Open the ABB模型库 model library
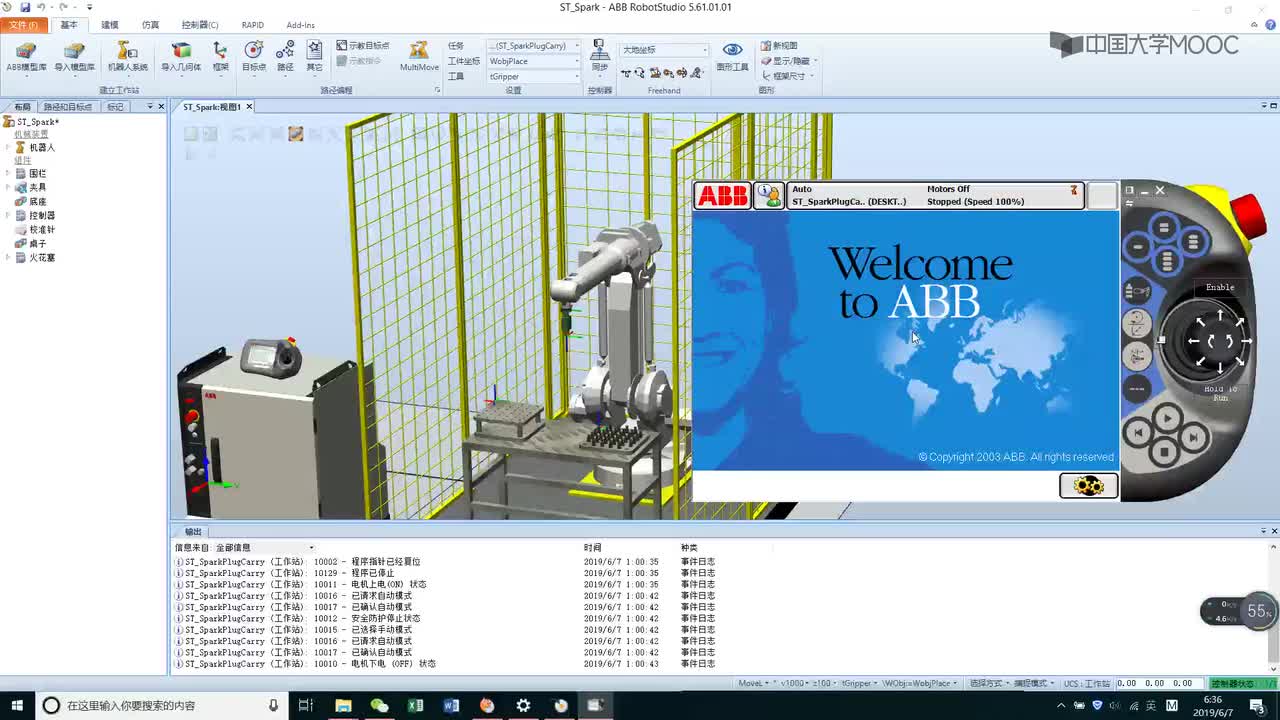The width and height of the screenshot is (1280, 720). click(x=27, y=57)
